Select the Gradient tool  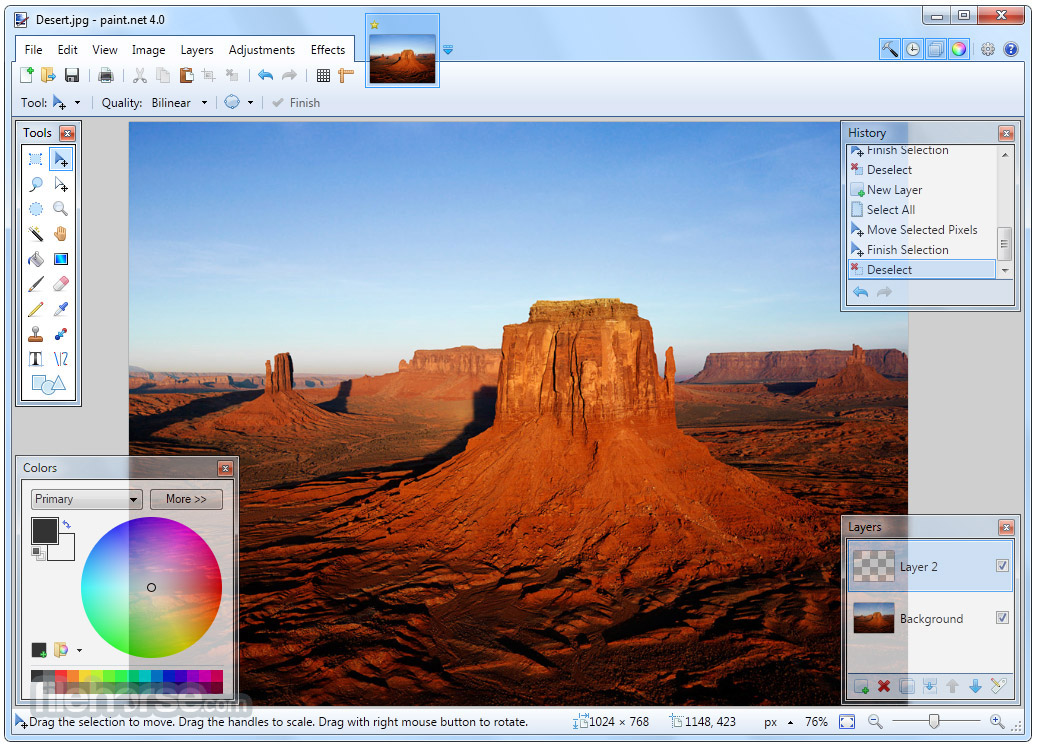click(60, 259)
